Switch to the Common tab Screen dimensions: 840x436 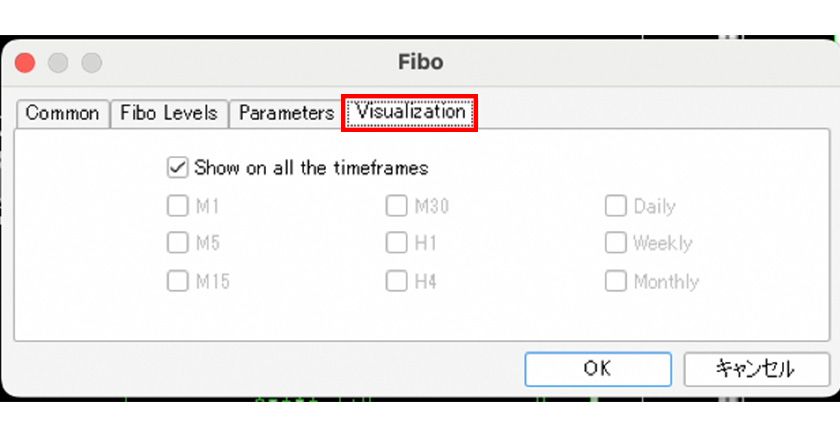[x=62, y=113]
